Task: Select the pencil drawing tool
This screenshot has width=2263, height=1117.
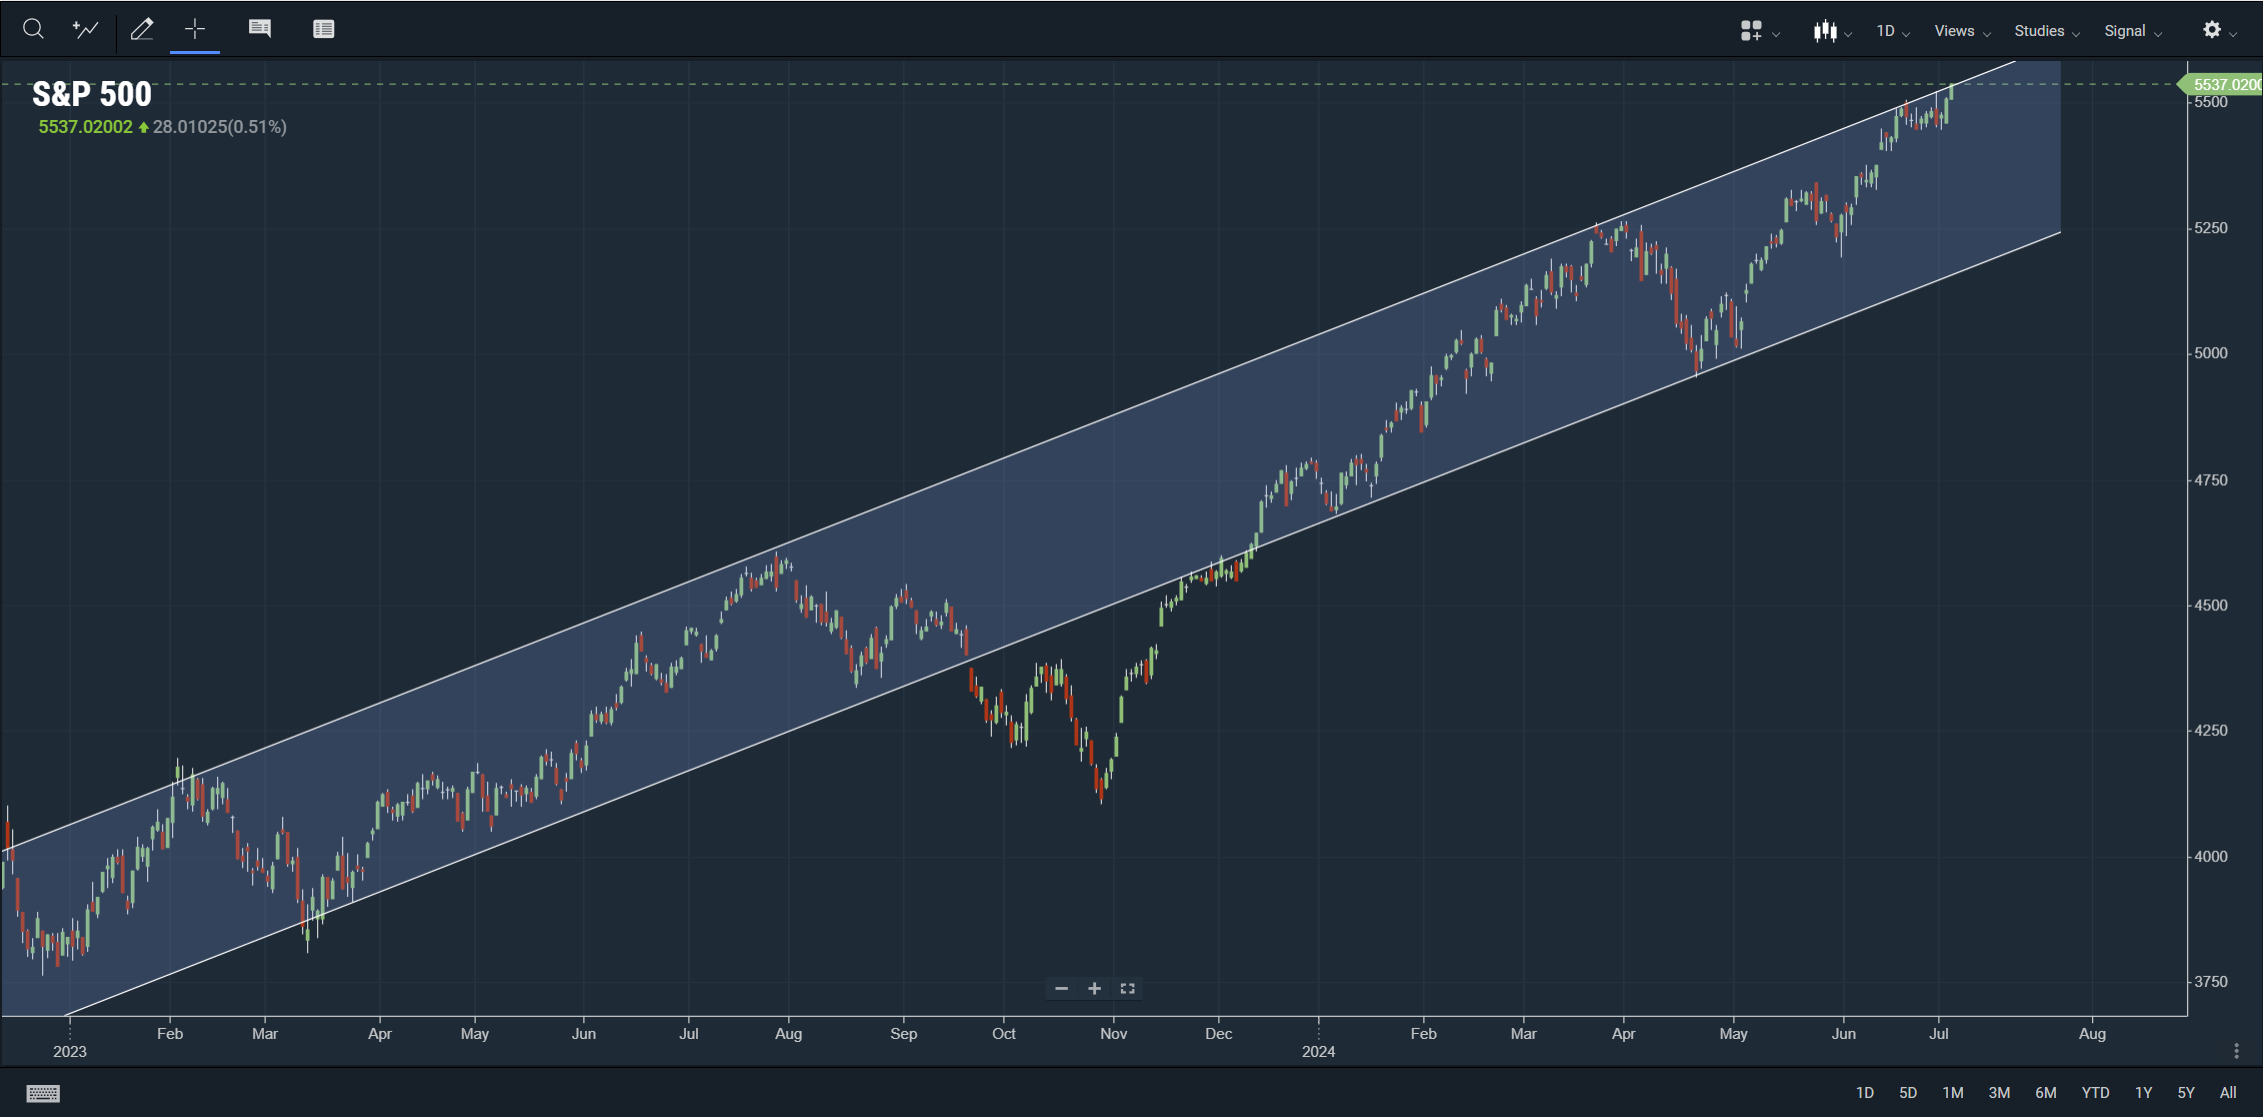Action: (142, 29)
